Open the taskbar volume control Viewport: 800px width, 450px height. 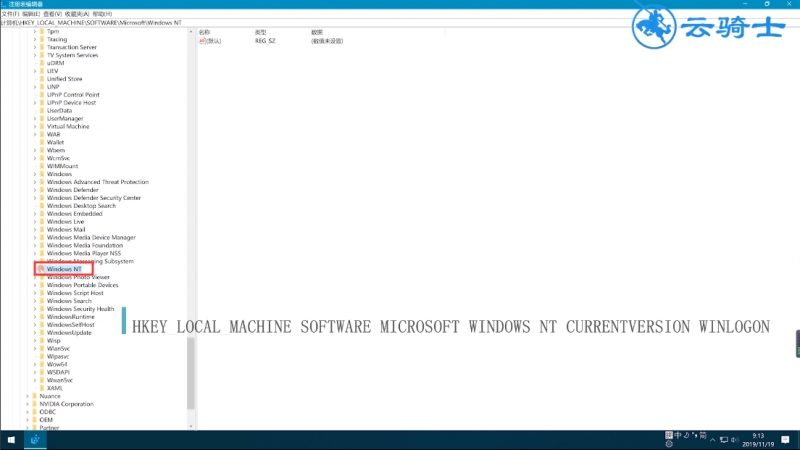click(735, 440)
